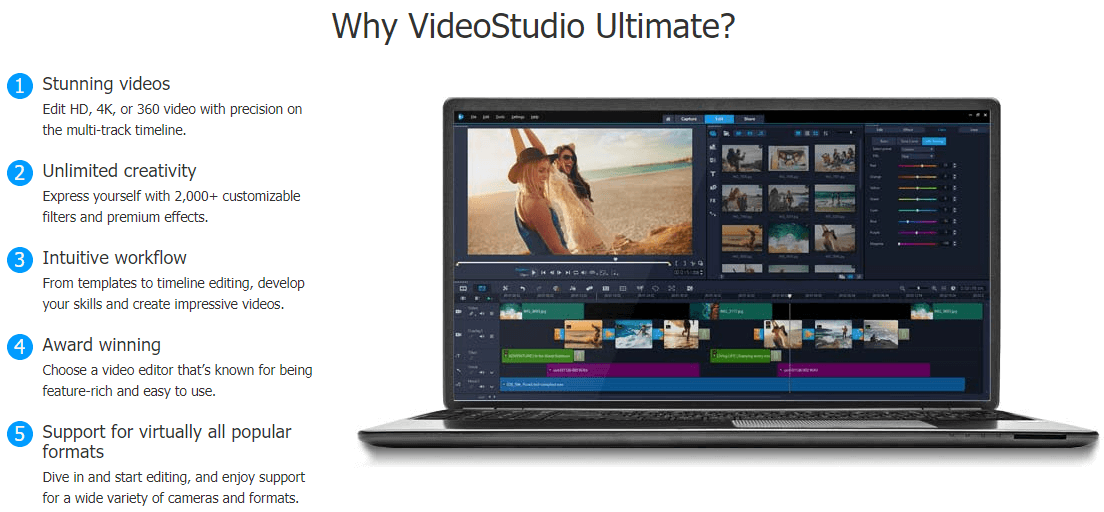Adjust the Blue HSL slider
This screenshot has height=512, width=1104.
point(917,221)
